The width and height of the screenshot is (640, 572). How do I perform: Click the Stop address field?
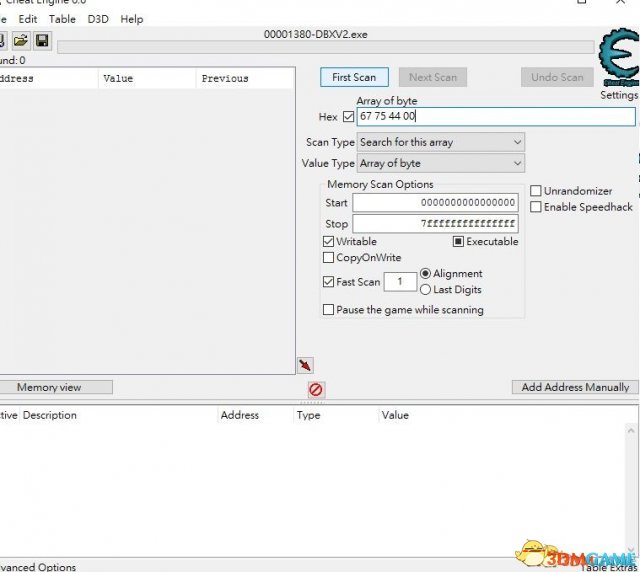tap(436, 224)
